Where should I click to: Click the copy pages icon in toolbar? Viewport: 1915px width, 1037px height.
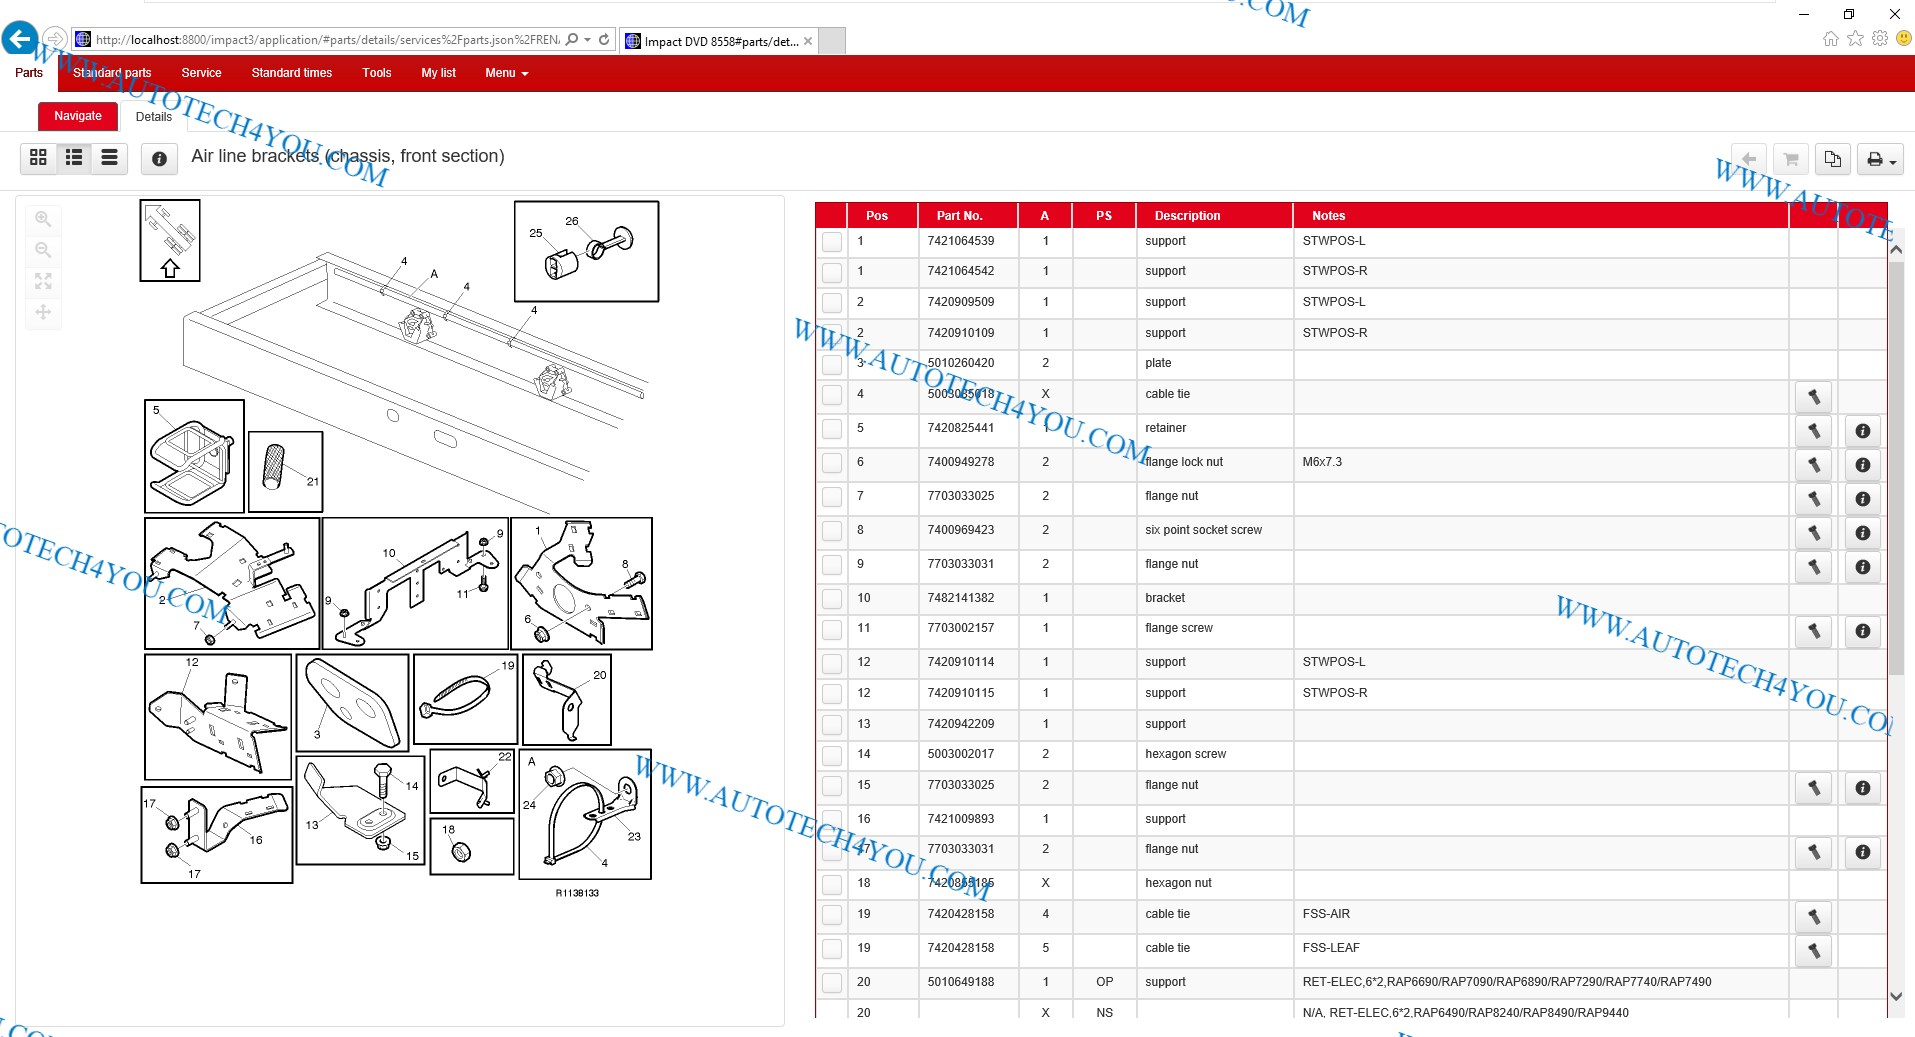coord(1832,159)
